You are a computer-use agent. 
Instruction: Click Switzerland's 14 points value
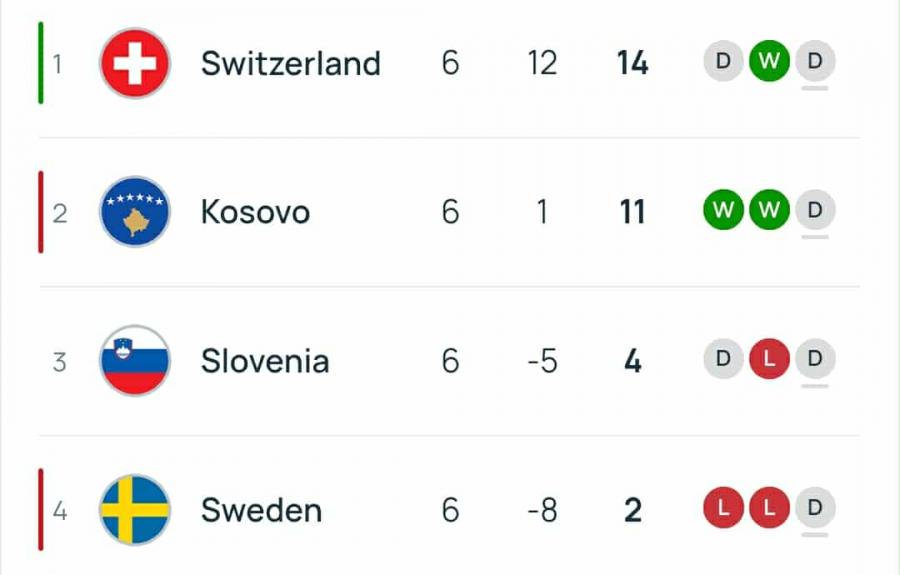(632, 63)
